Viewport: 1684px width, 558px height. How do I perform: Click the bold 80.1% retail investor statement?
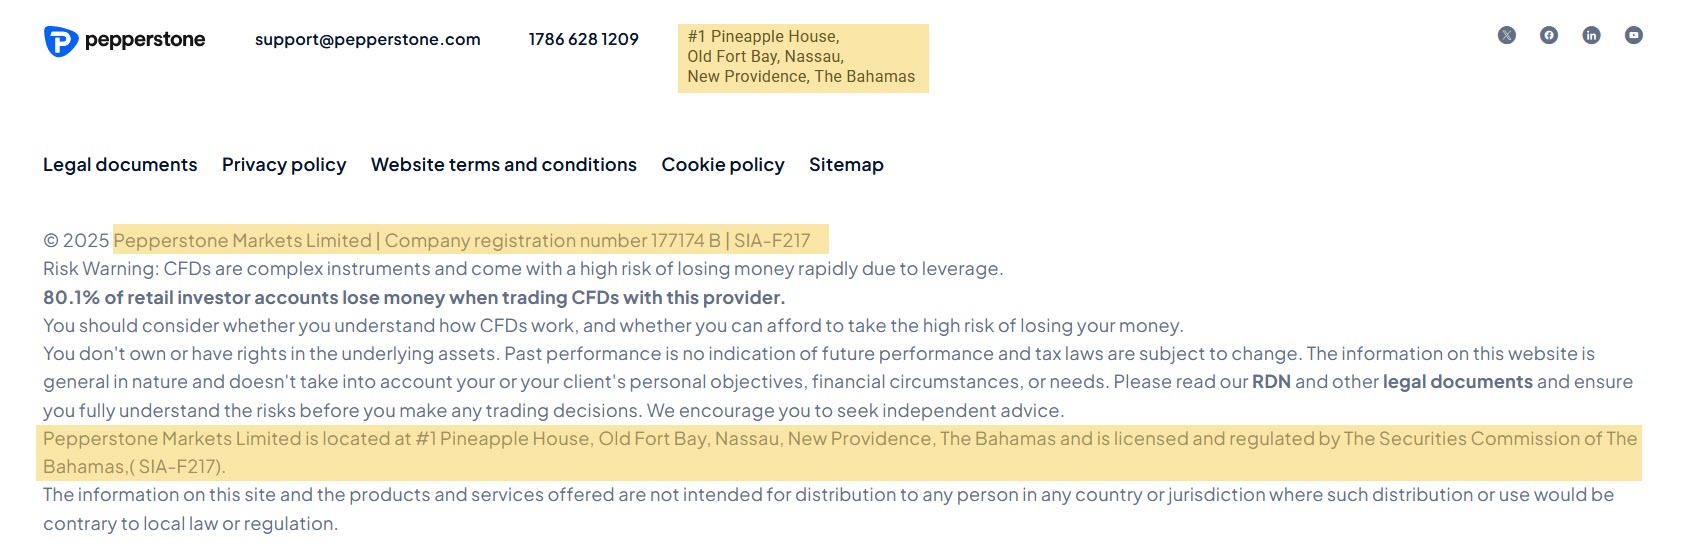[x=414, y=298]
